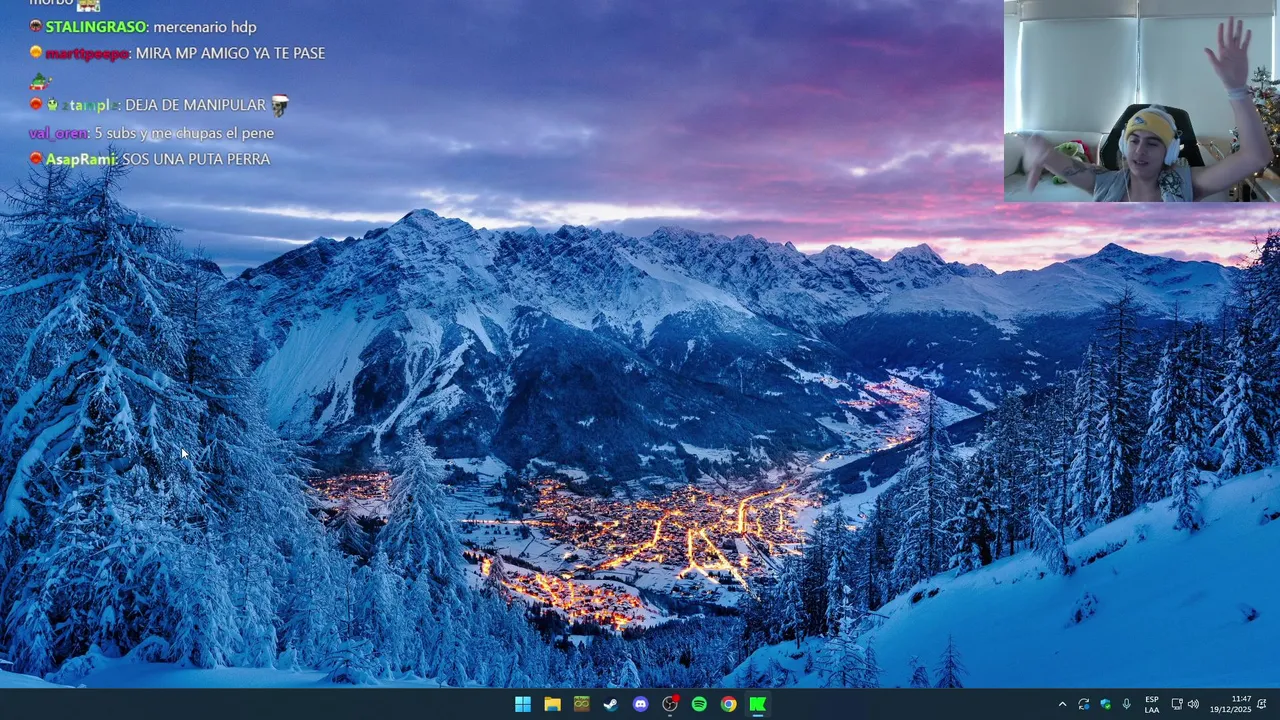This screenshot has height=720, width=1280.
Task: Open Steam from the taskbar
Action: 611,704
